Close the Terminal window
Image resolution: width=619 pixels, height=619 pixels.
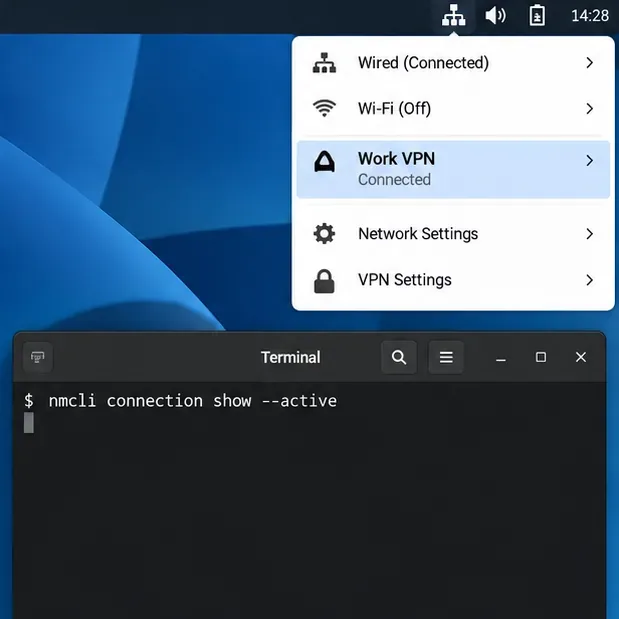tap(581, 357)
